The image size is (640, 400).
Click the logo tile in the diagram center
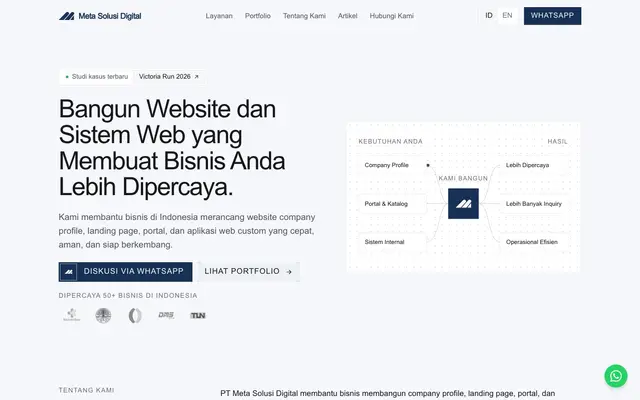(463, 204)
